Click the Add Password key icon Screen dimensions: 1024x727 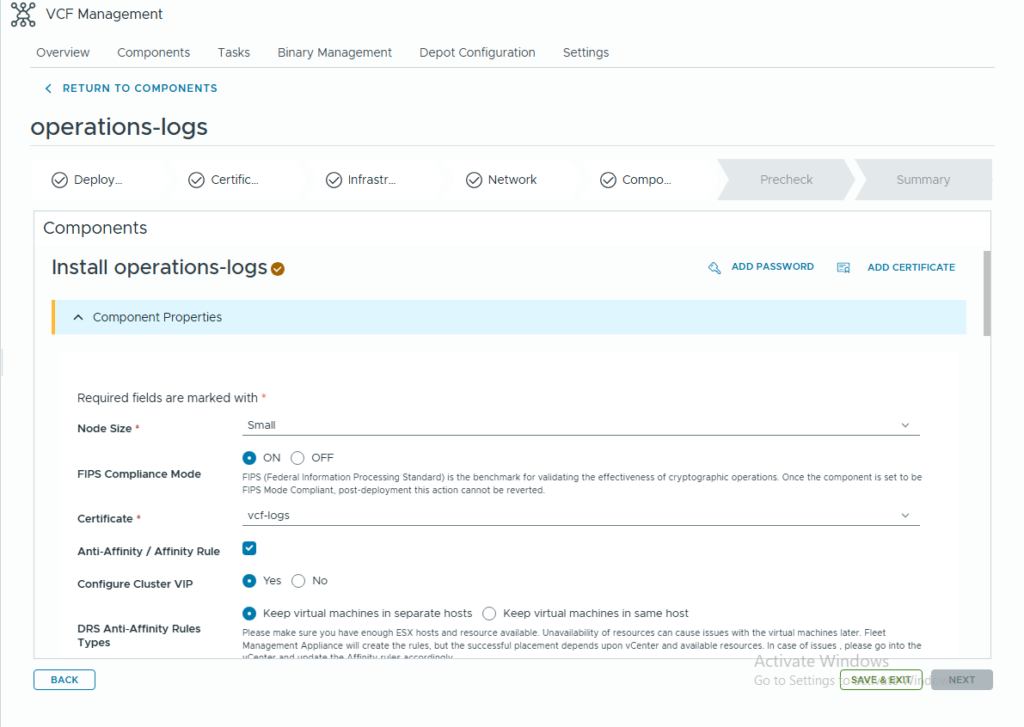click(714, 268)
